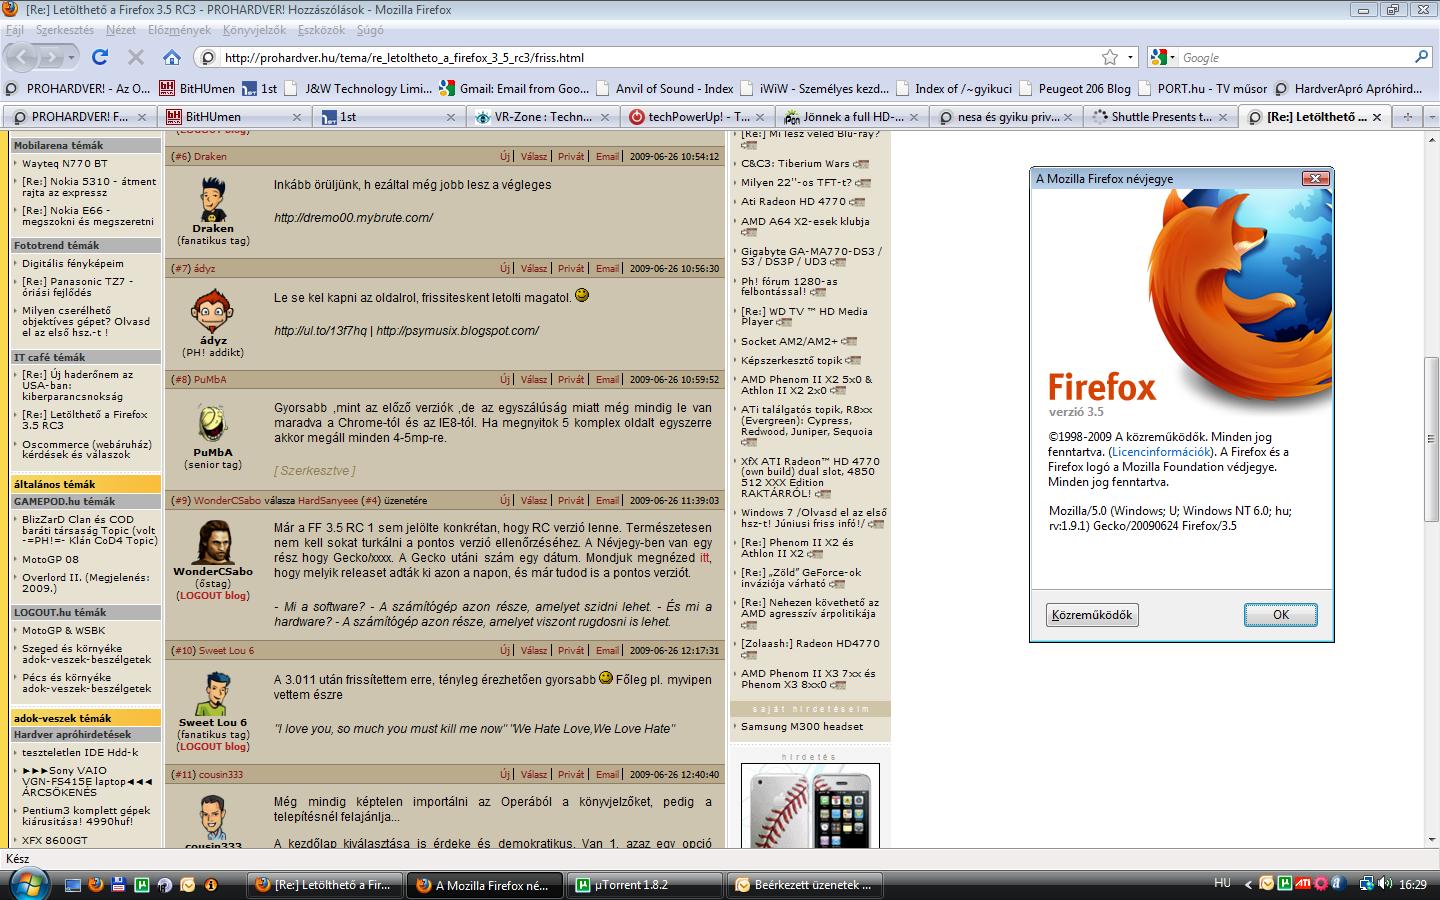Image resolution: width=1440 pixels, height=900 pixels.
Task: Open the back/forward history dropdown arrow
Action: pos(69,58)
